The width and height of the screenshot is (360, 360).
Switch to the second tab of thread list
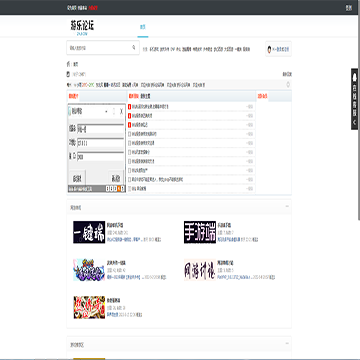pos(145,96)
